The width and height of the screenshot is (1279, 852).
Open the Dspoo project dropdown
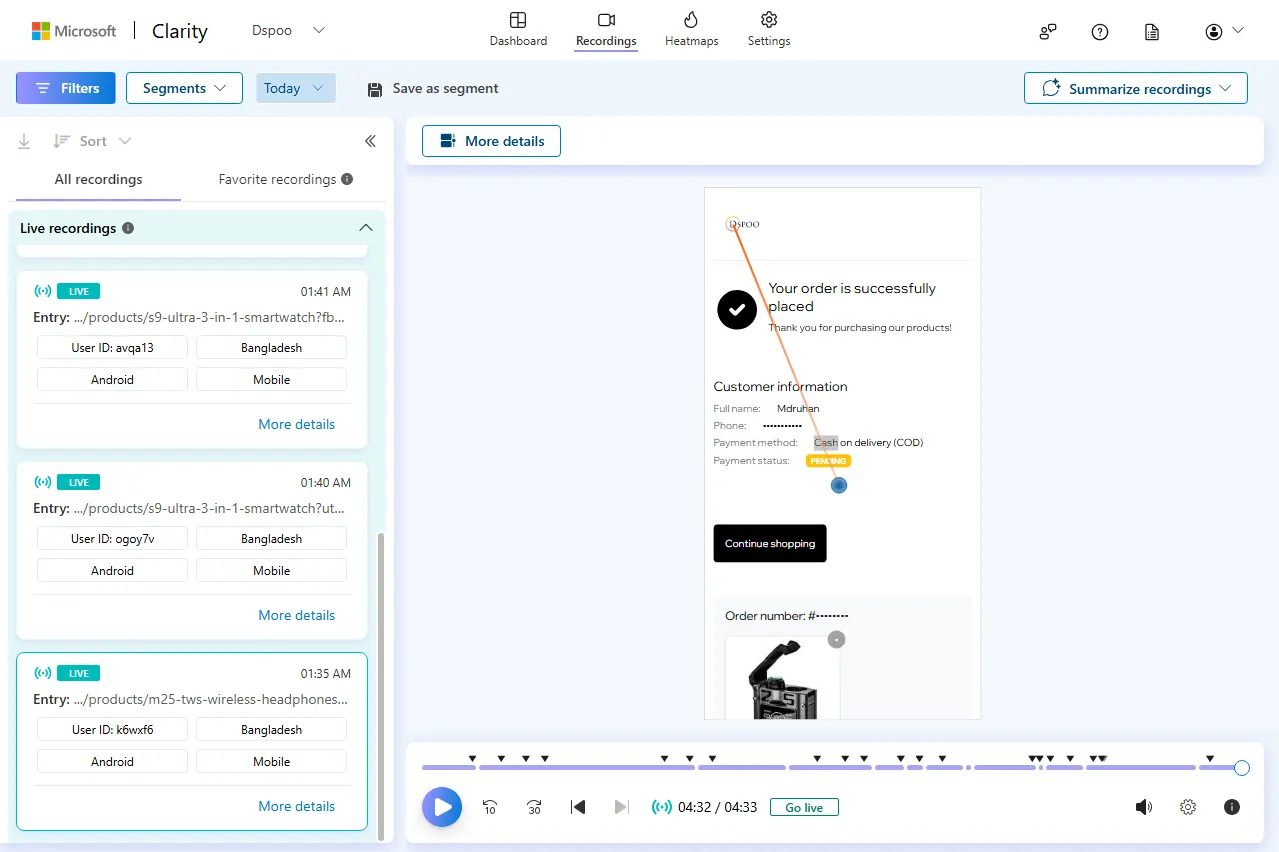pos(288,31)
